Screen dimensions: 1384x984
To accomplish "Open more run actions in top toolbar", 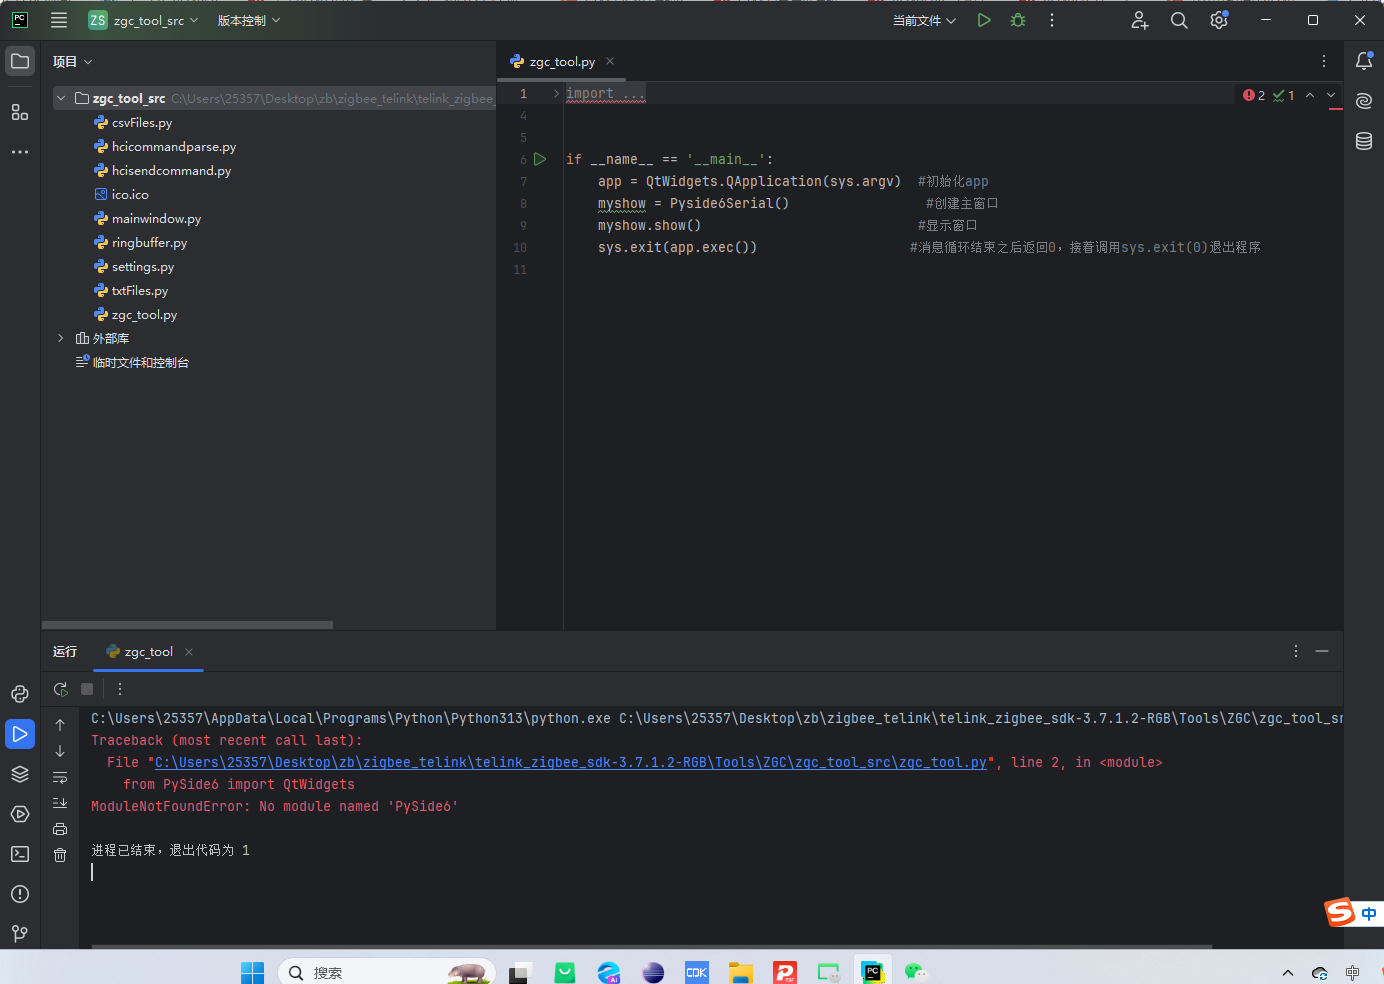I will point(1052,20).
